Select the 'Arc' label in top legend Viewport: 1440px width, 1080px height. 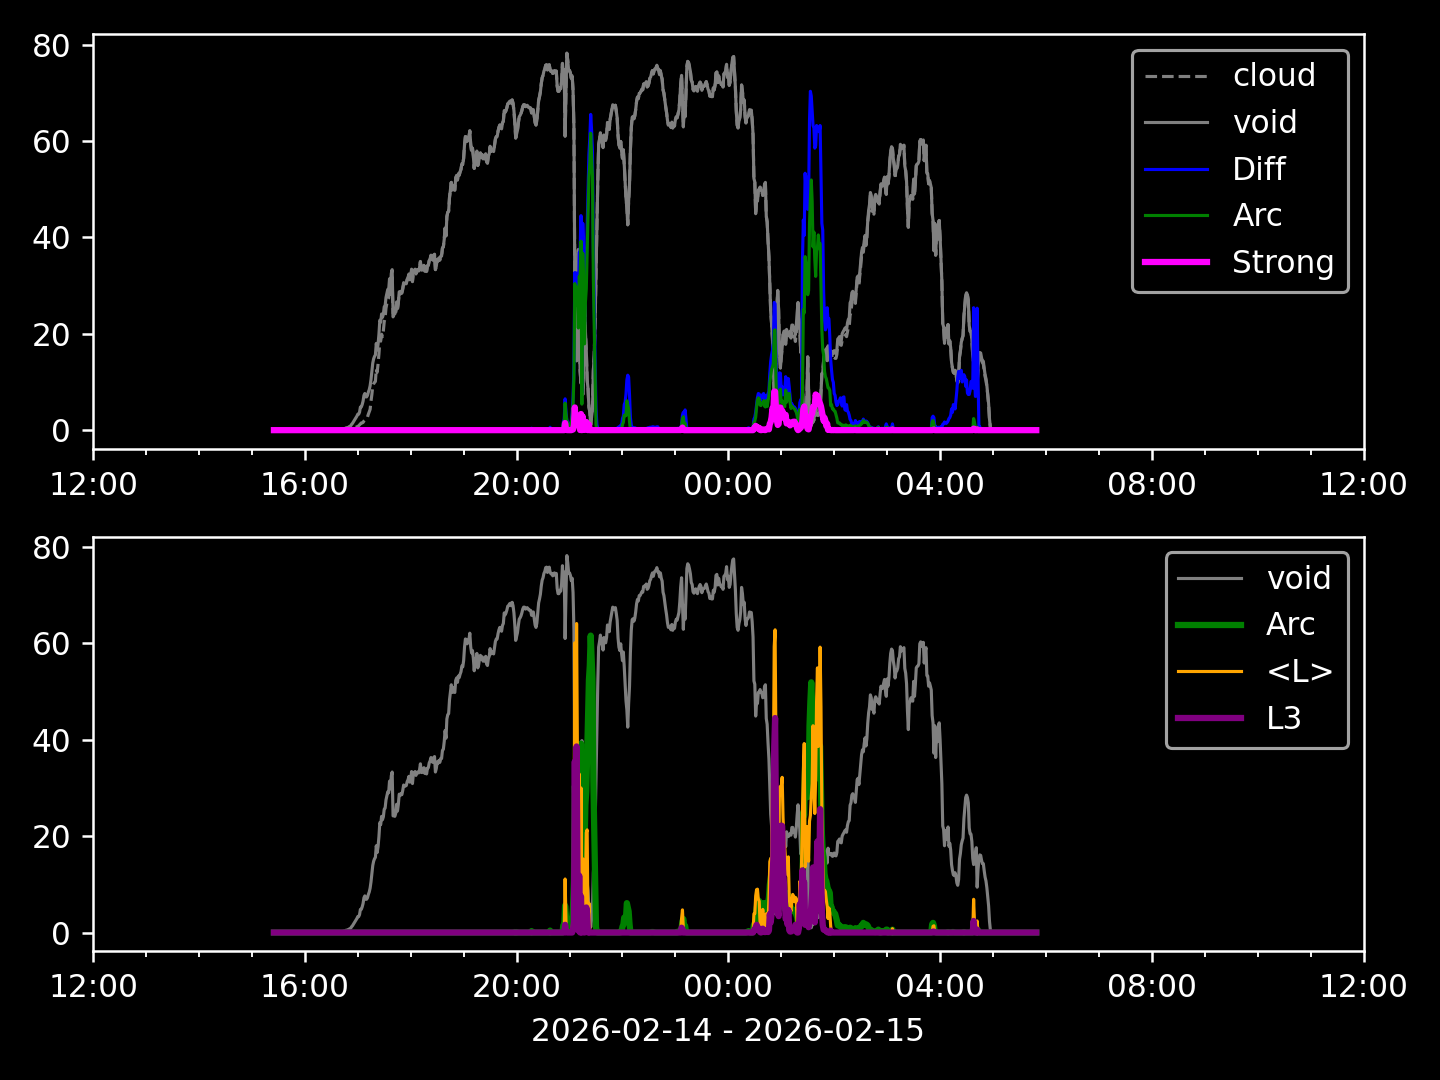point(1257,215)
